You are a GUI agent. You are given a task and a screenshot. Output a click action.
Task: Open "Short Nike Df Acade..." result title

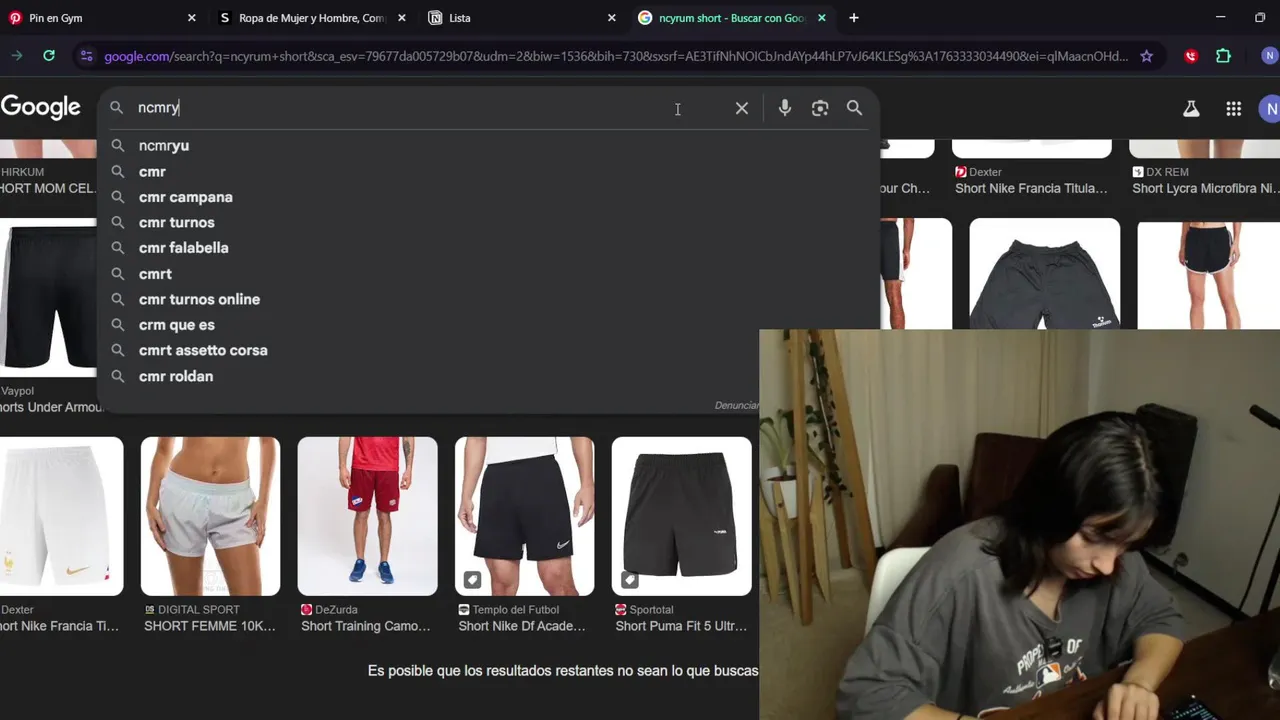click(x=522, y=627)
